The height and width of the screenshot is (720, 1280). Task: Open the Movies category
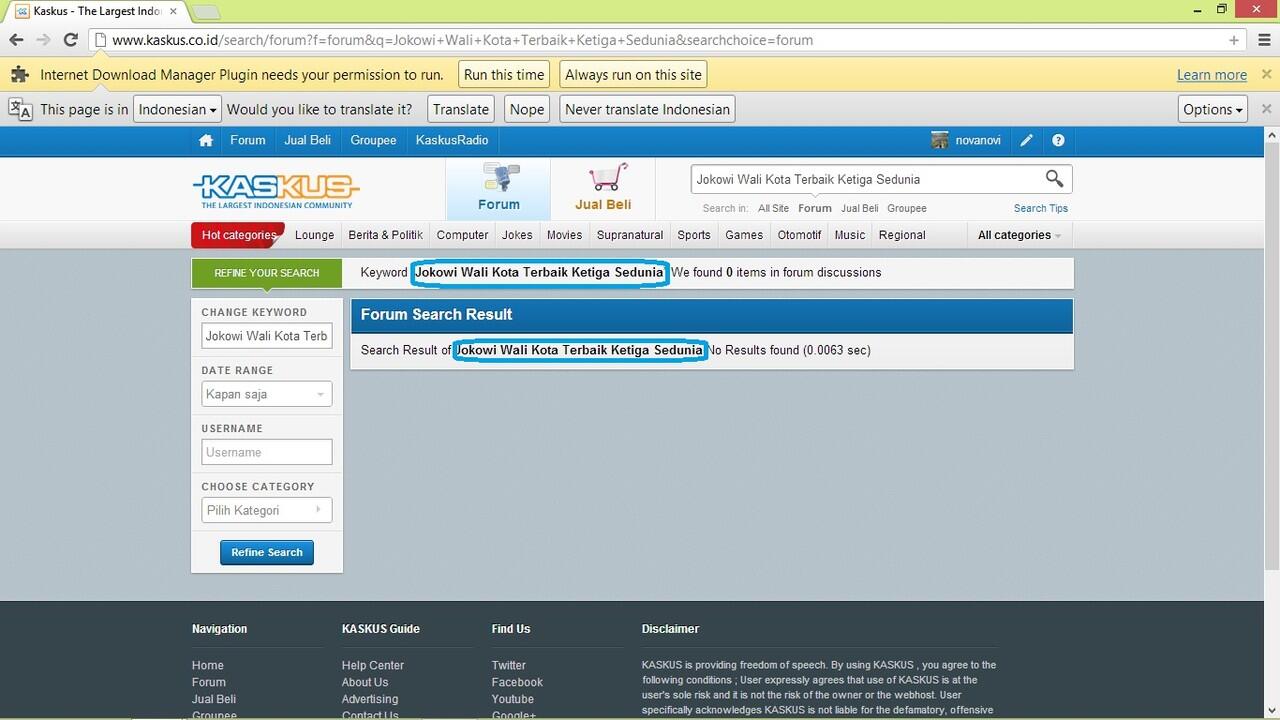click(564, 235)
